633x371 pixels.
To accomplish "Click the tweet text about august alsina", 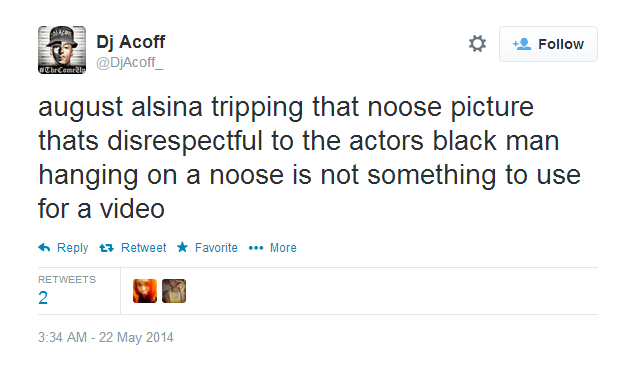I will click(310, 158).
